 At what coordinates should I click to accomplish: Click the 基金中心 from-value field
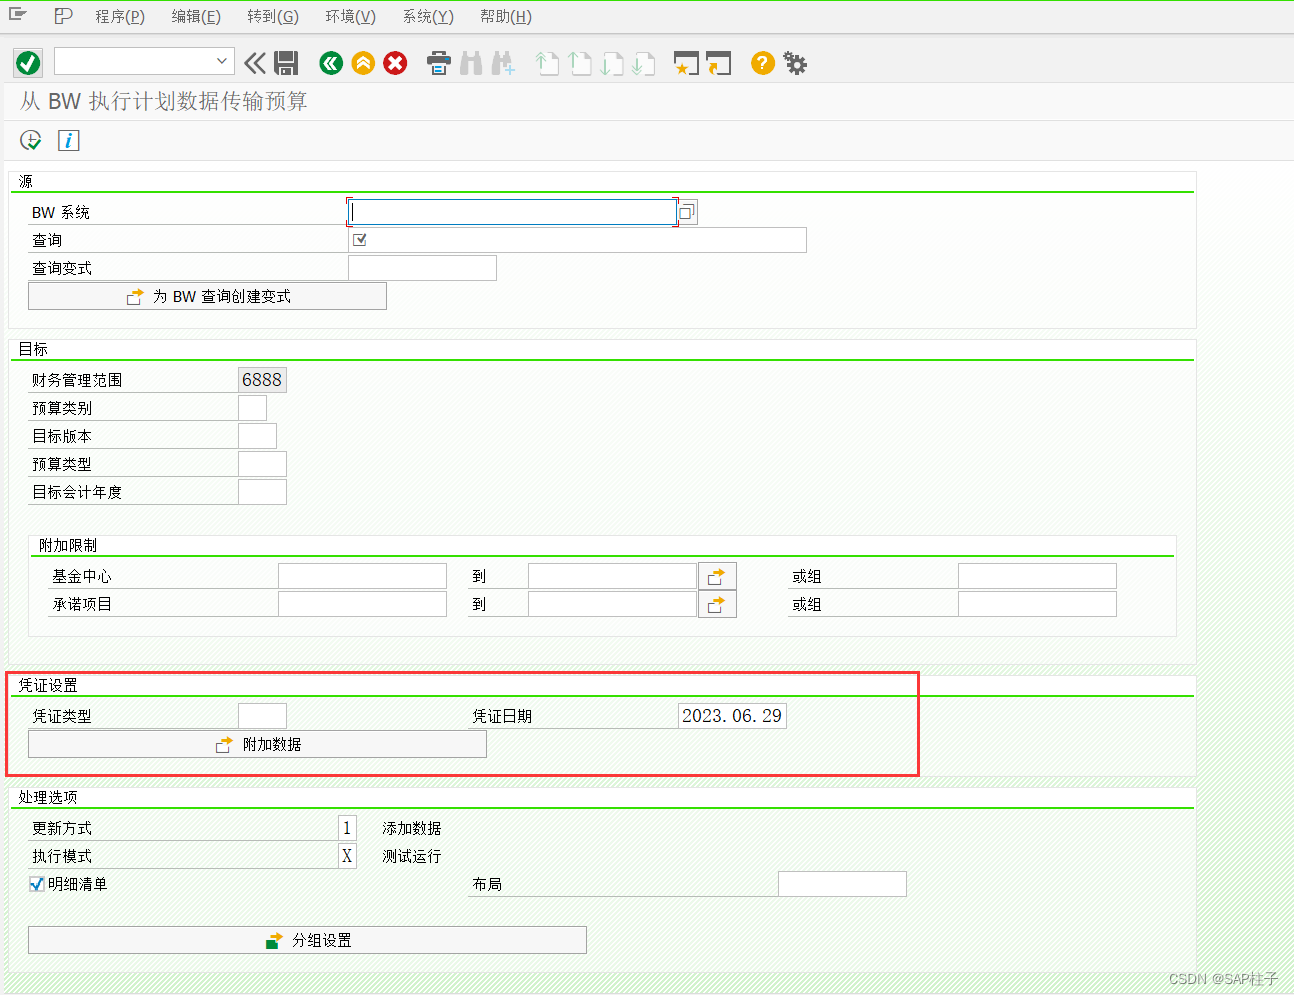click(362, 576)
